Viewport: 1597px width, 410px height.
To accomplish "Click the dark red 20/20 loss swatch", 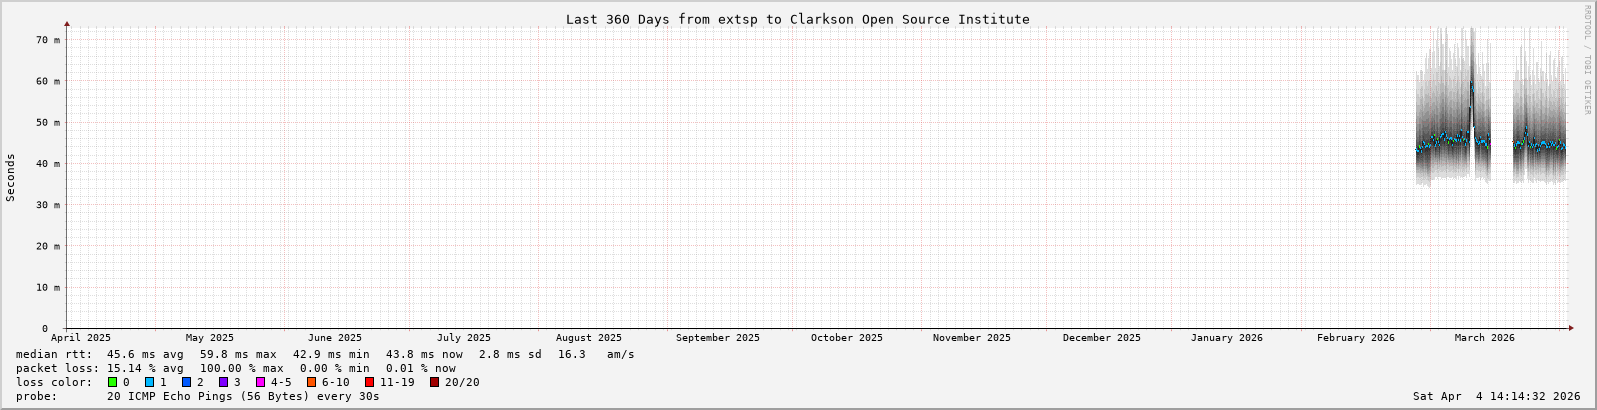I will point(435,382).
